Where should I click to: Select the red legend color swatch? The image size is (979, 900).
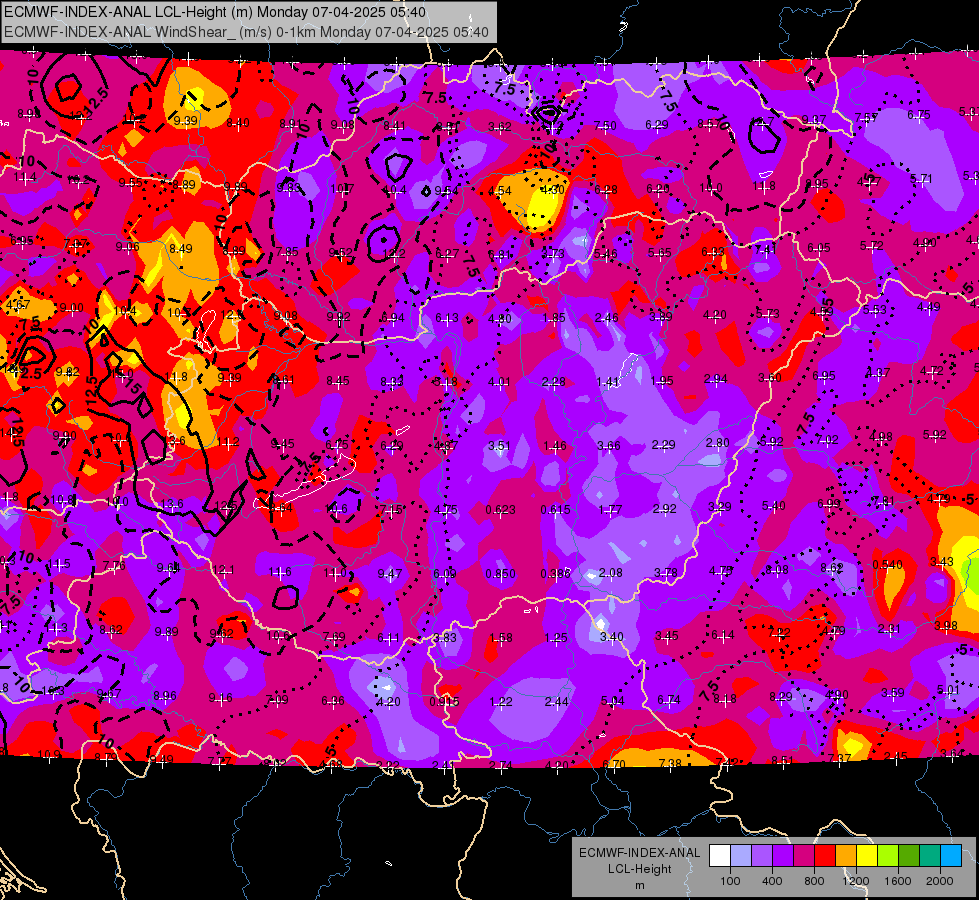tap(825, 856)
